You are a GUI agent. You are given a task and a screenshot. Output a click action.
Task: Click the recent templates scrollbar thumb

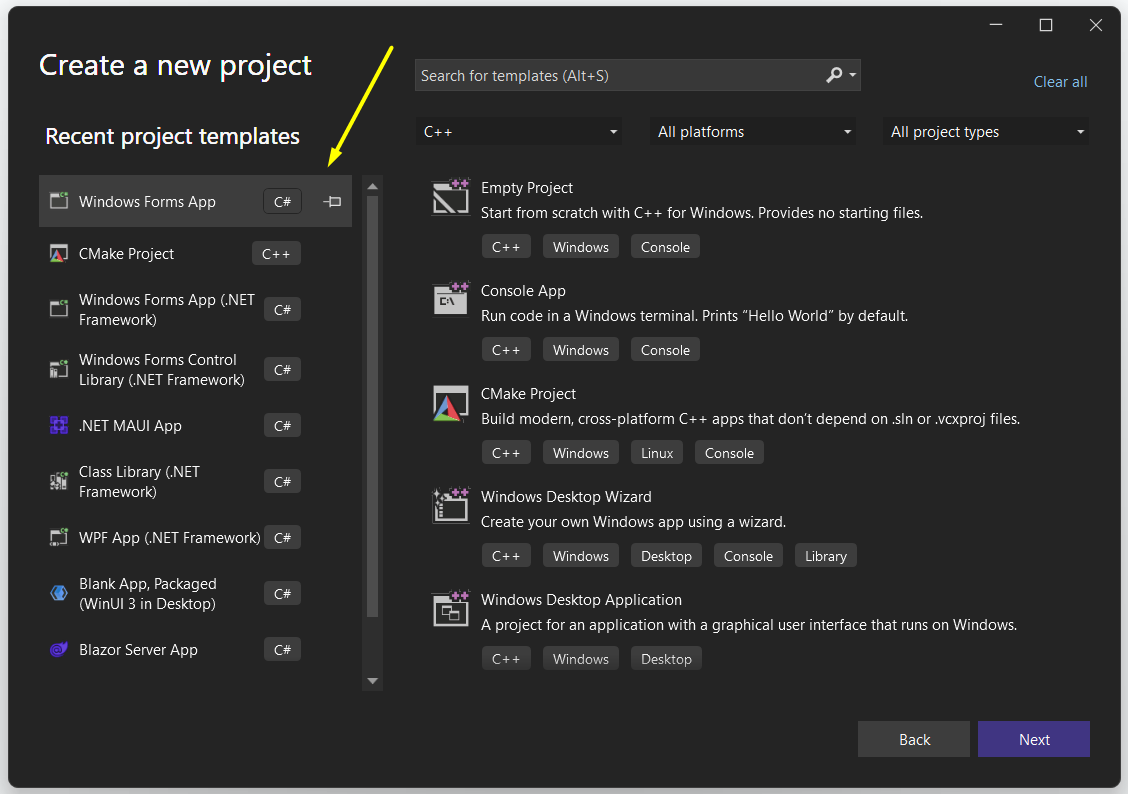[372, 406]
